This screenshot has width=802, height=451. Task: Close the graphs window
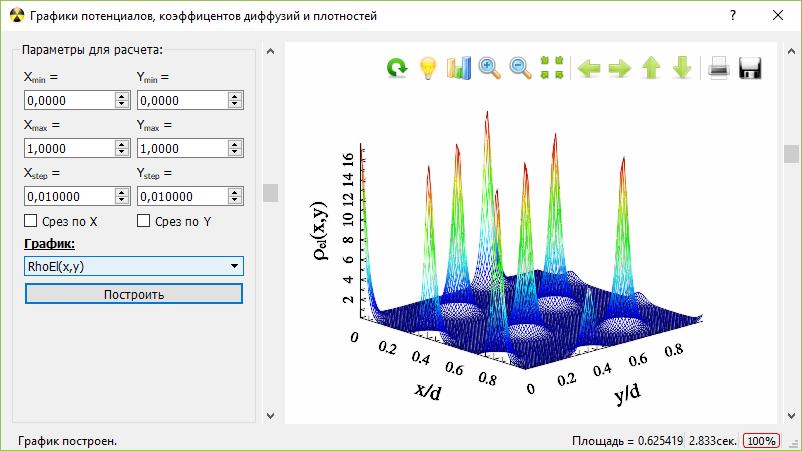(778, 15)
